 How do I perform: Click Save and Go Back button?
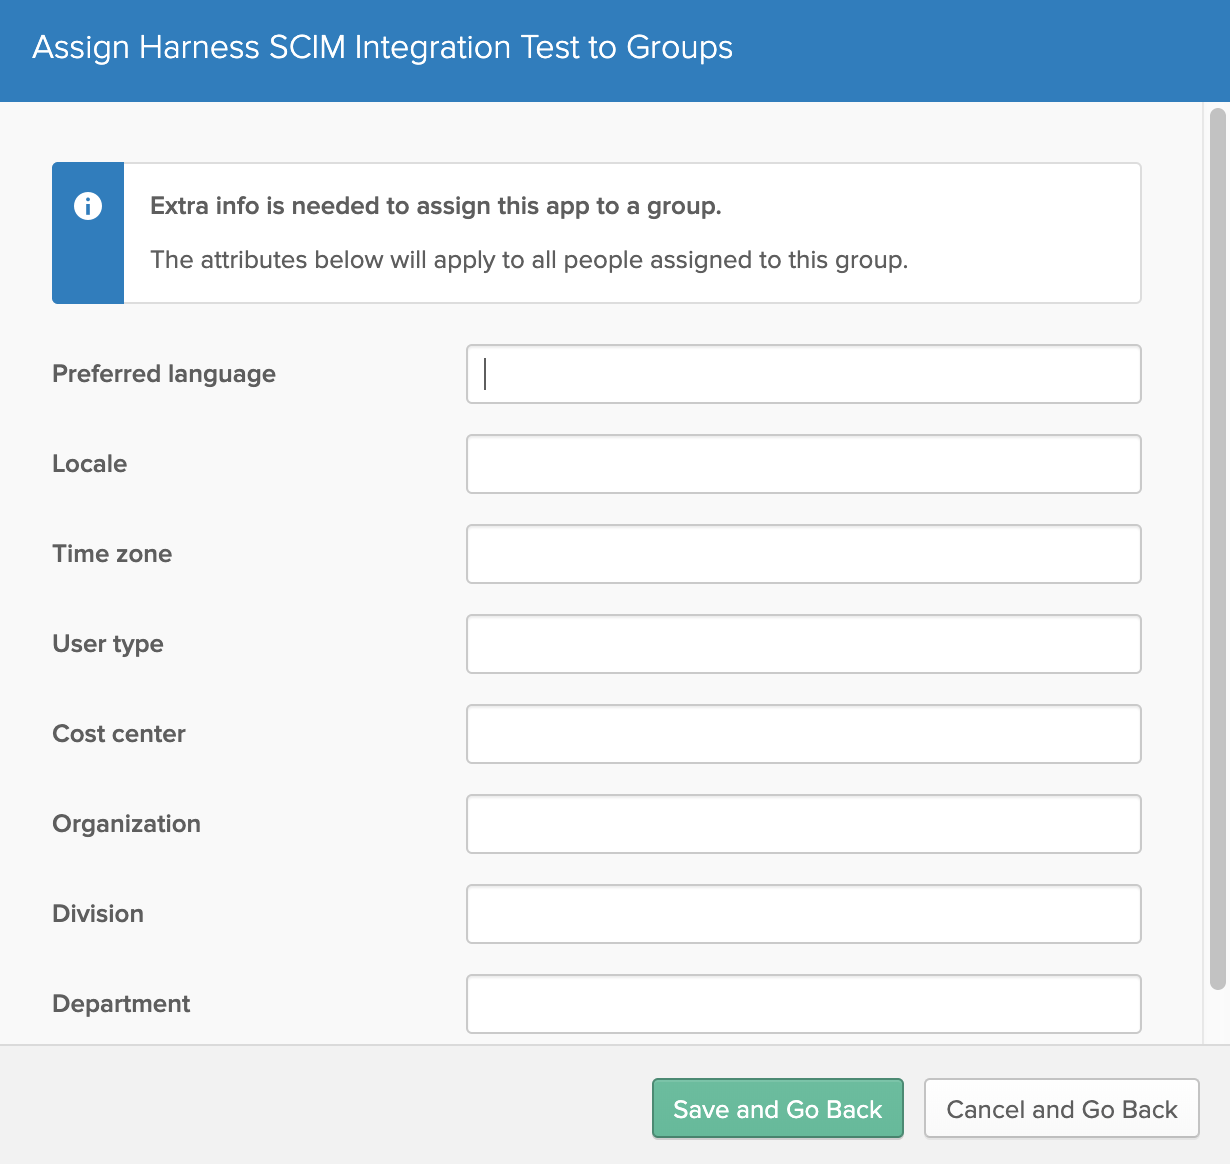(x=778, y=1108)
